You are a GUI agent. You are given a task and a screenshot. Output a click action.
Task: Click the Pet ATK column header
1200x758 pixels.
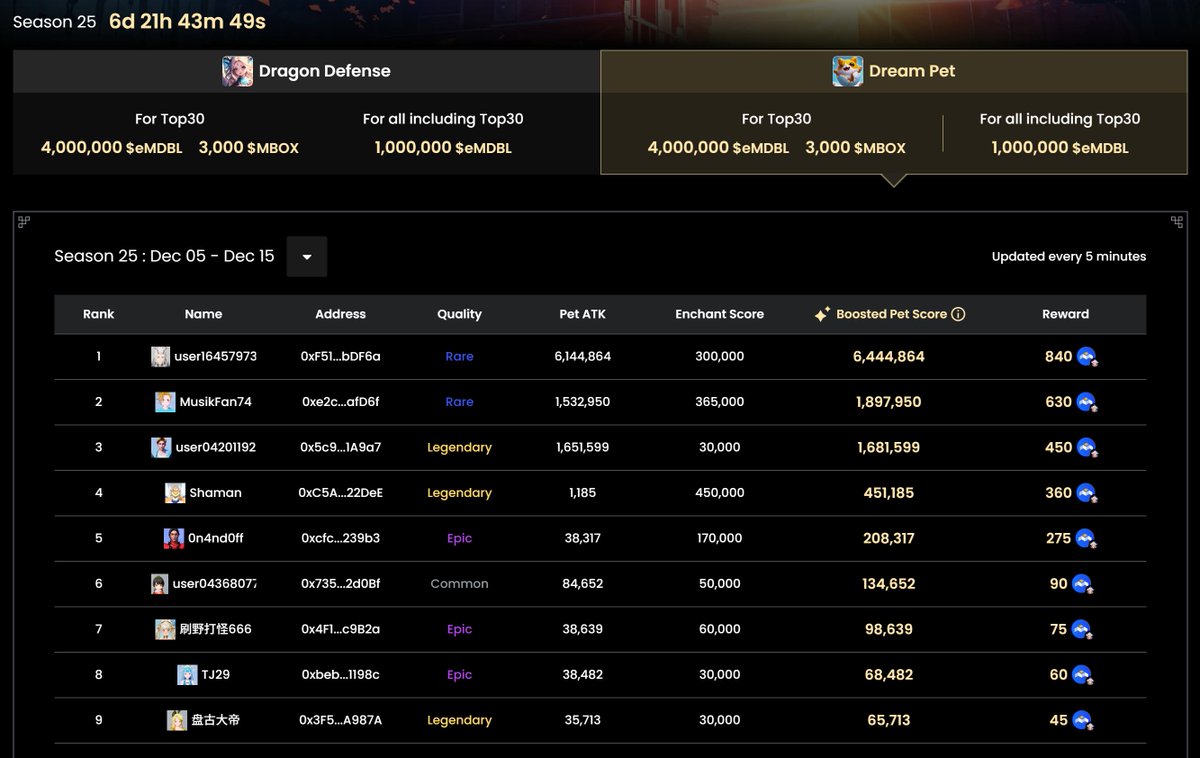(582, 314)
